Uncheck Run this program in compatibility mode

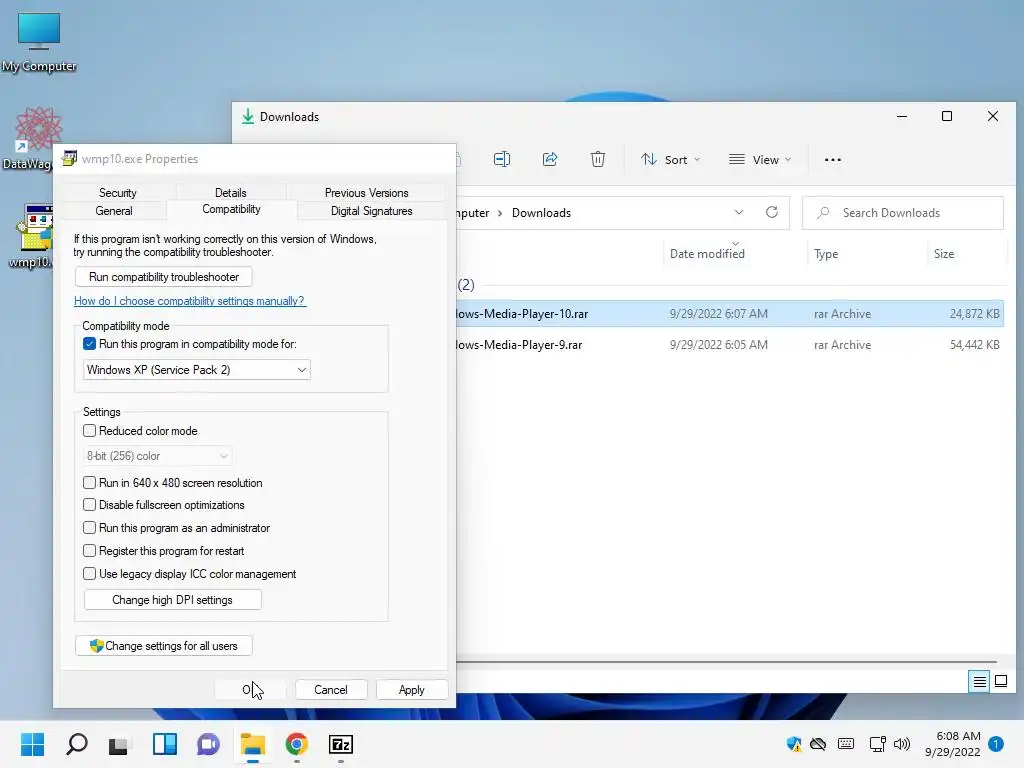(89, 344)
